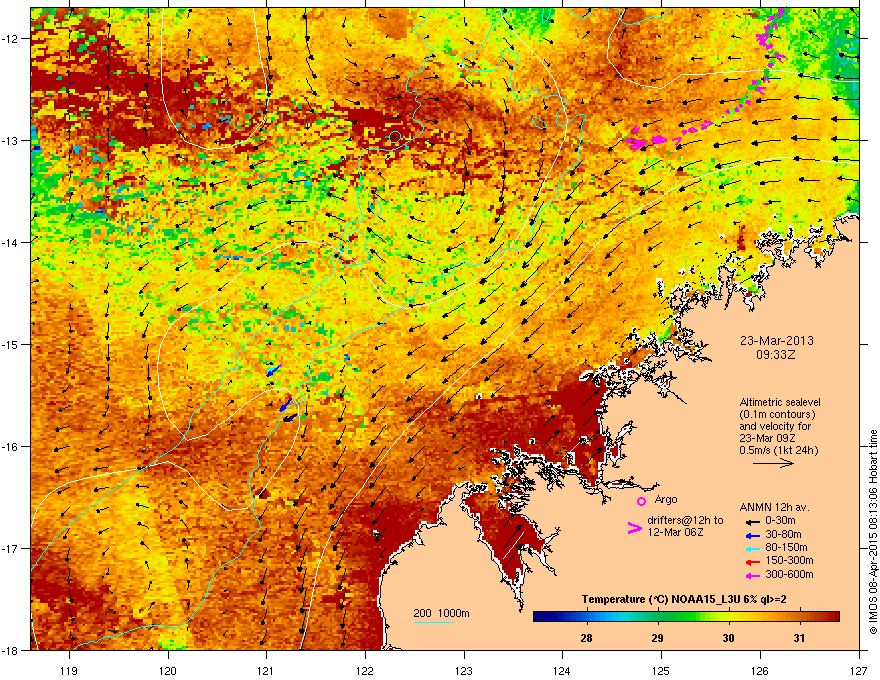Click the Temperature NOAA15_L3U colorbar title
Screen dimensions: 880x680
(x=684, y=599)
